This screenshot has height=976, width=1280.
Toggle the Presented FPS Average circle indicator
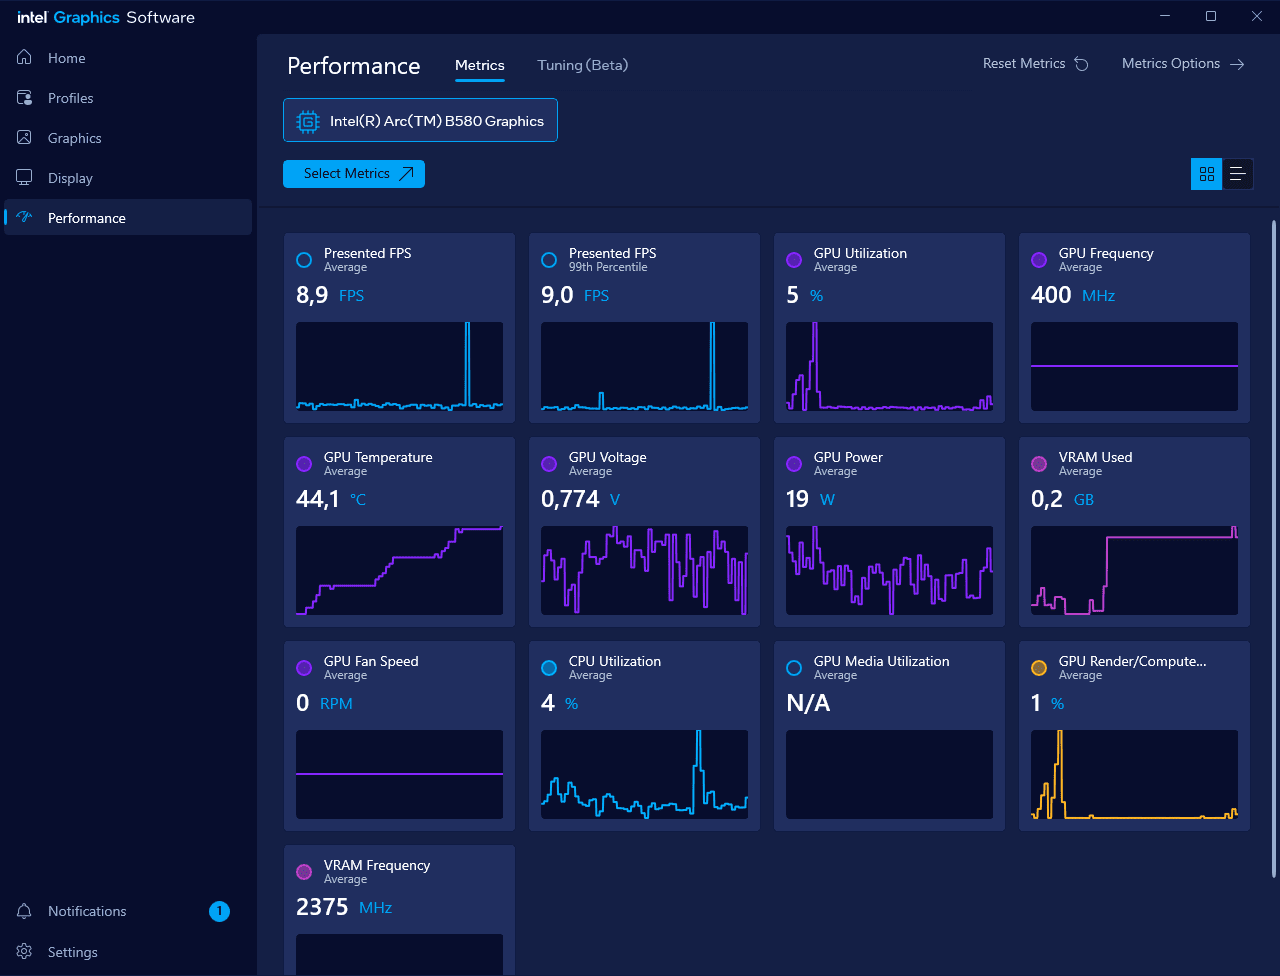click(x=304, y=260)
